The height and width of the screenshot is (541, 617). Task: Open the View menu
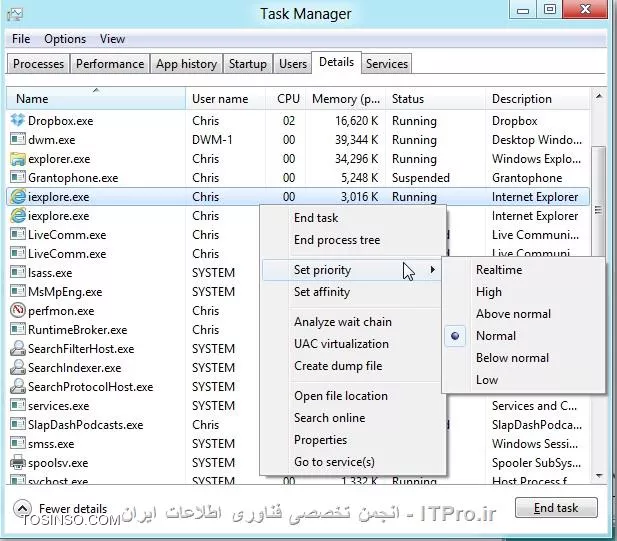[x=112, y=39]
